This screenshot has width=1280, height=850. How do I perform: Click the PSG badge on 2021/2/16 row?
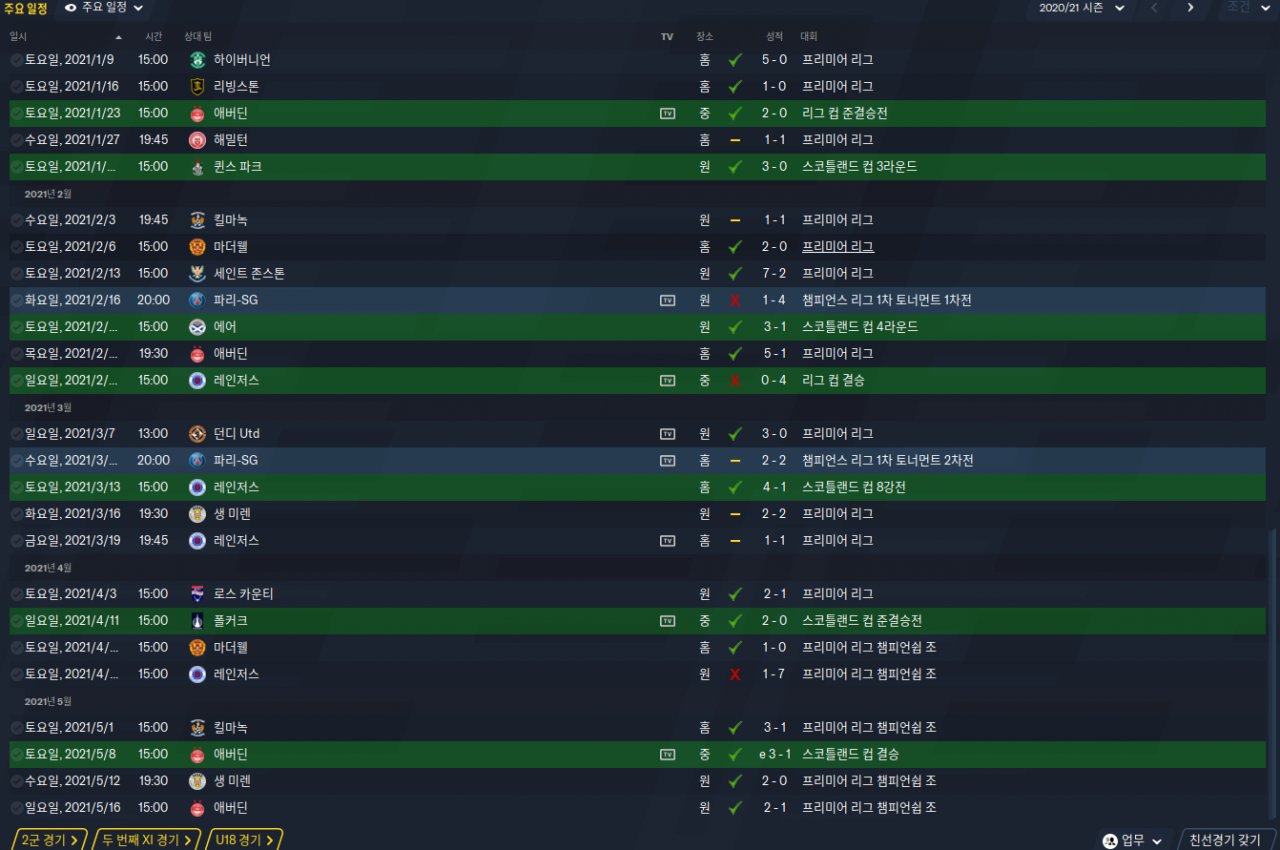tap(197, 300)
